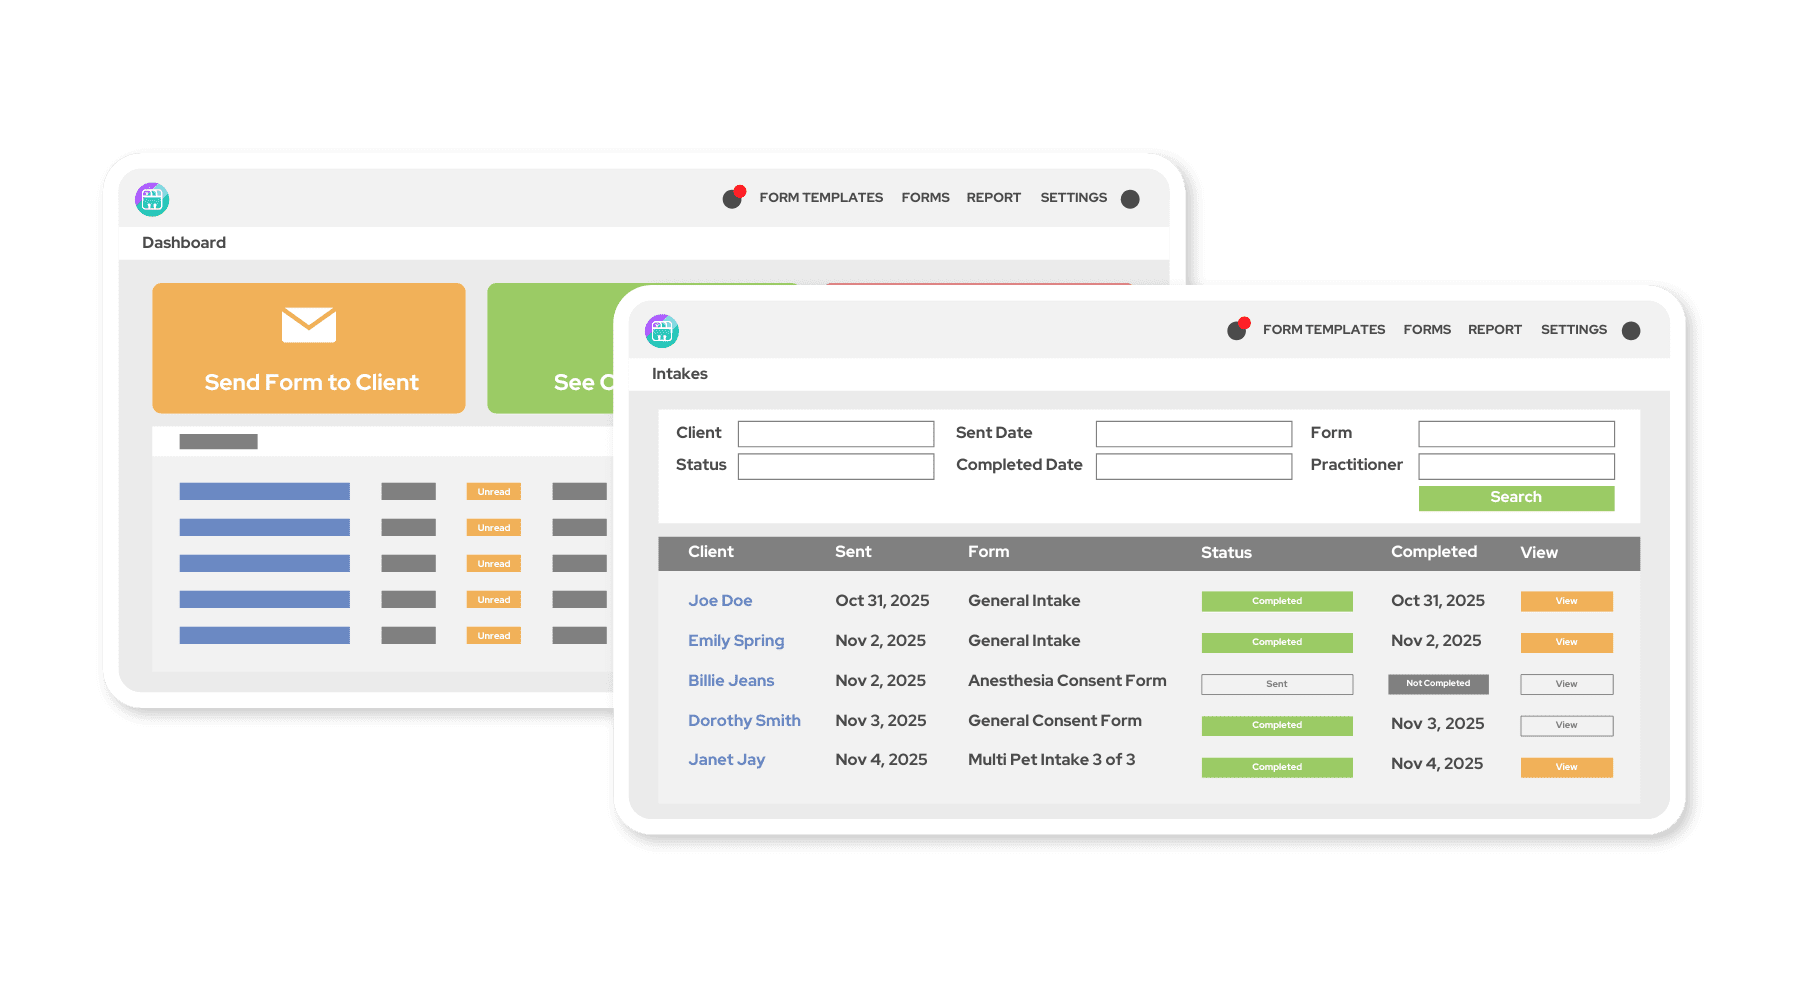Open Form Templates in Intakes navigation
Image resolution: width=1800 pixels, height=1000 pixels.
[x=1323, y=330]
